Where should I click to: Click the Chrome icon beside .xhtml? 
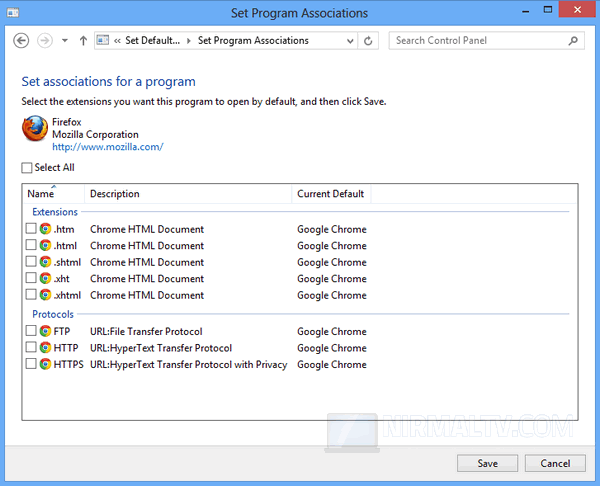point(45,295)
